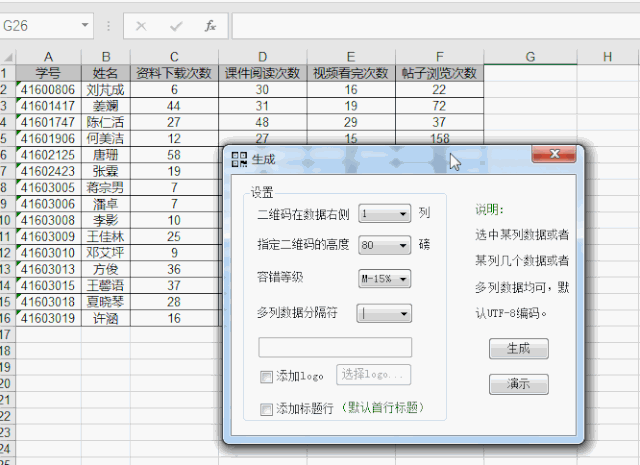Click the 帖子浏览次数 header cell
The image size is (640, 465).
click(440, 73)
